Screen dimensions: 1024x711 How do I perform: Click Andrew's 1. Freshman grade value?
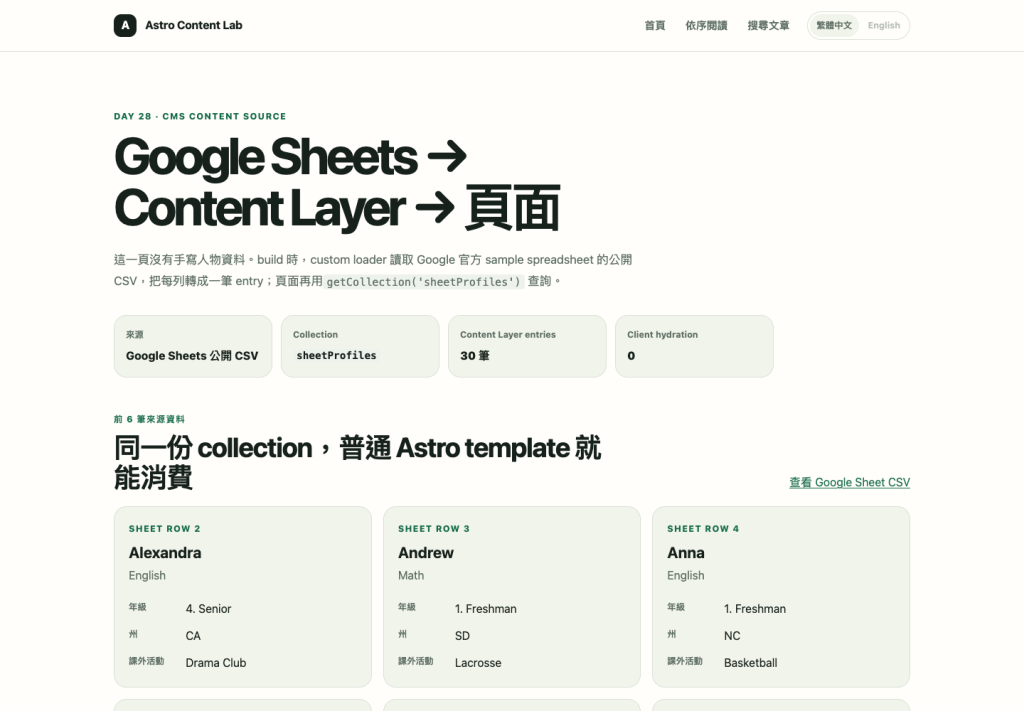[x=486, y=608]
